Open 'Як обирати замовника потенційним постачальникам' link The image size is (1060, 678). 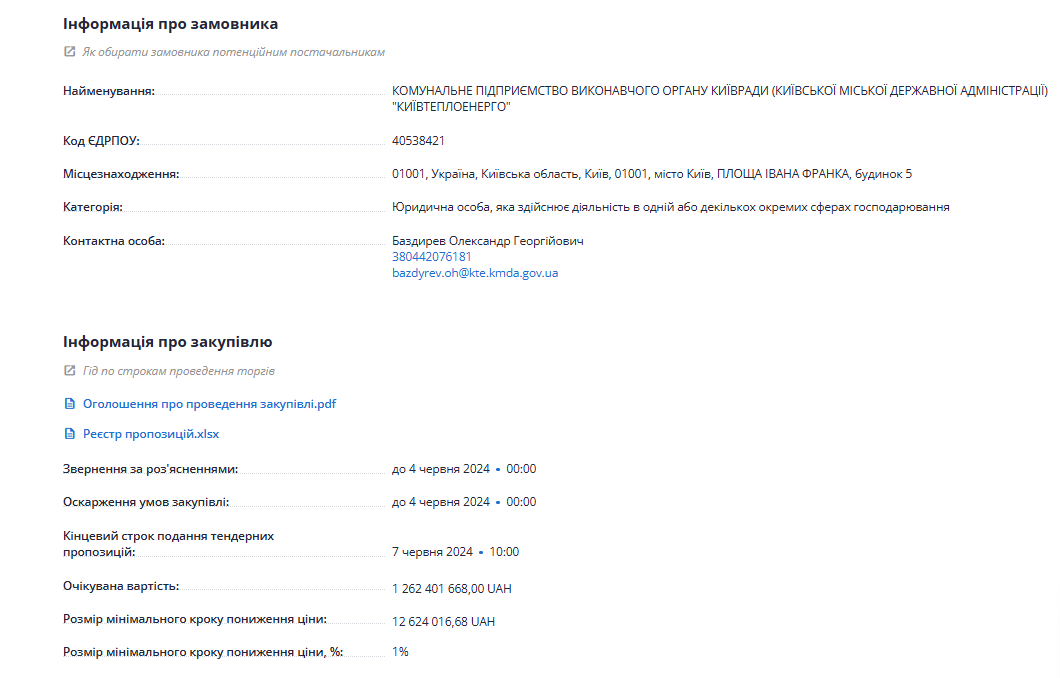233,52
